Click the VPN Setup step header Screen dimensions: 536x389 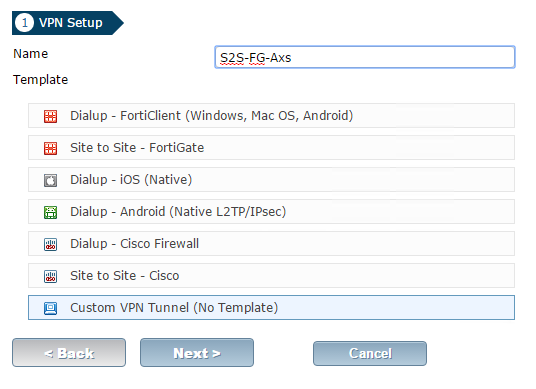click(x=68, y=23)
